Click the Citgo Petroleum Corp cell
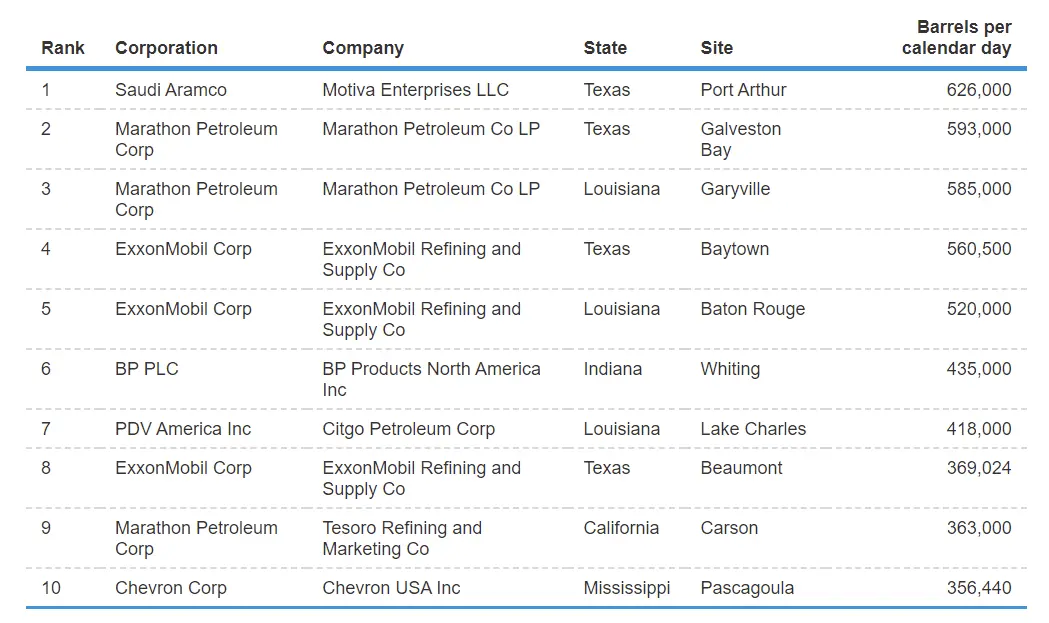 coord(408,429)
